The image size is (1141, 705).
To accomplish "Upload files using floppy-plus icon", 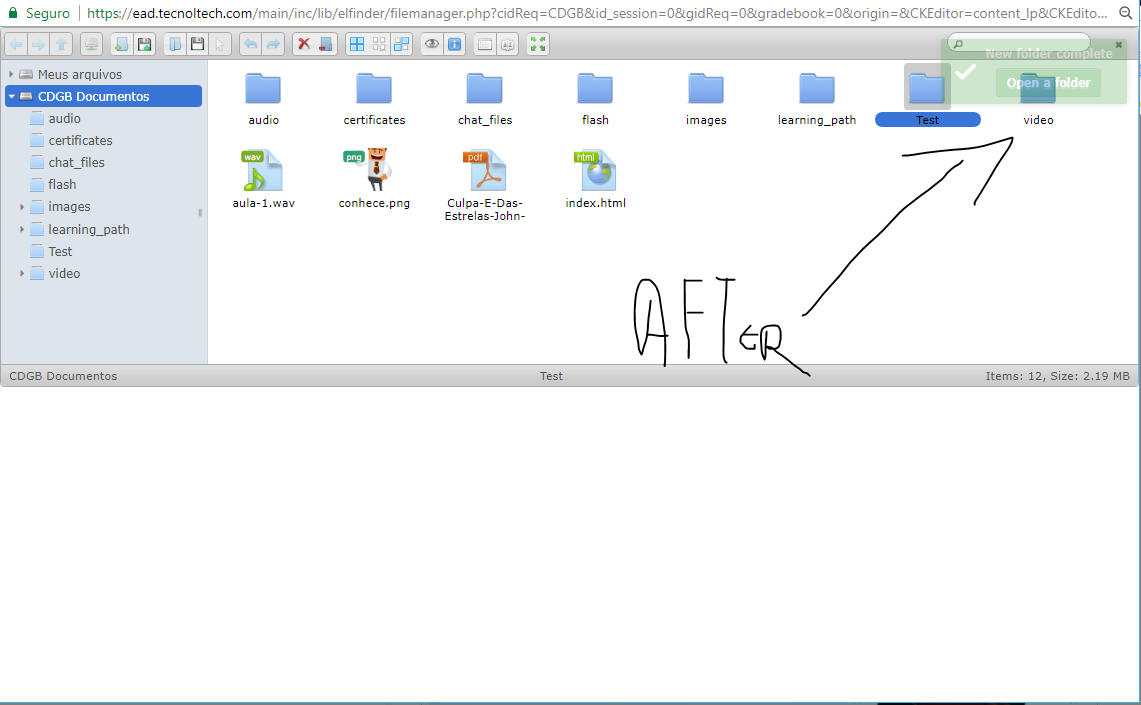I will (145, 44).
